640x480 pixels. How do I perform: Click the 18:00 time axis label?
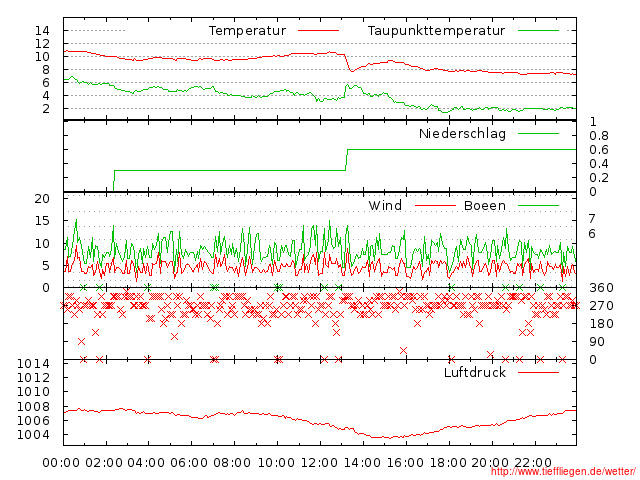[x=447, y=463]
